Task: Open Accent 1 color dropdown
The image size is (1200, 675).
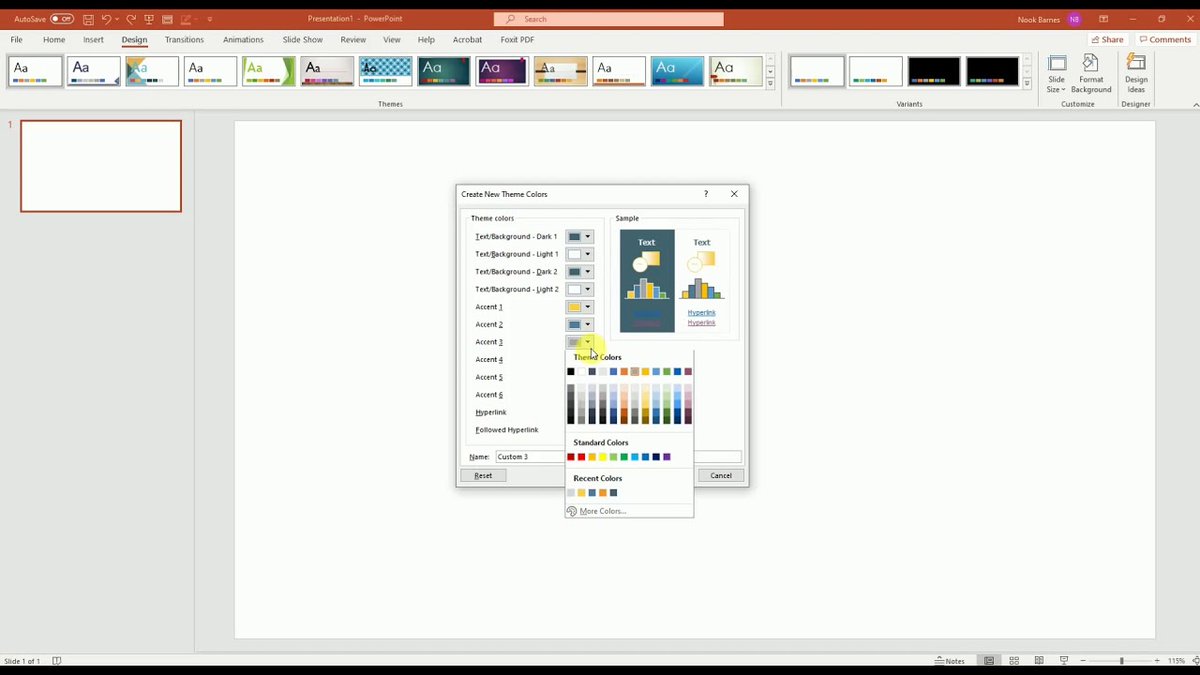Action: pyautogui.click(x=579, y=307)
